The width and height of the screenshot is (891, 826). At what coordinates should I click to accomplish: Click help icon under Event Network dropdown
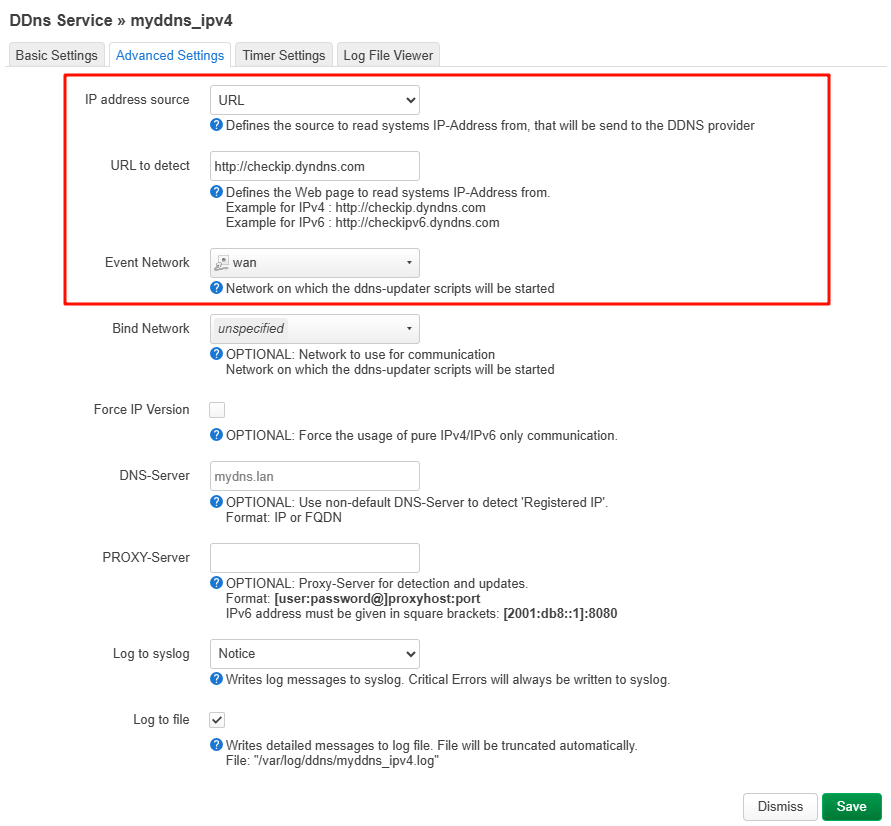tap(216, 288)
